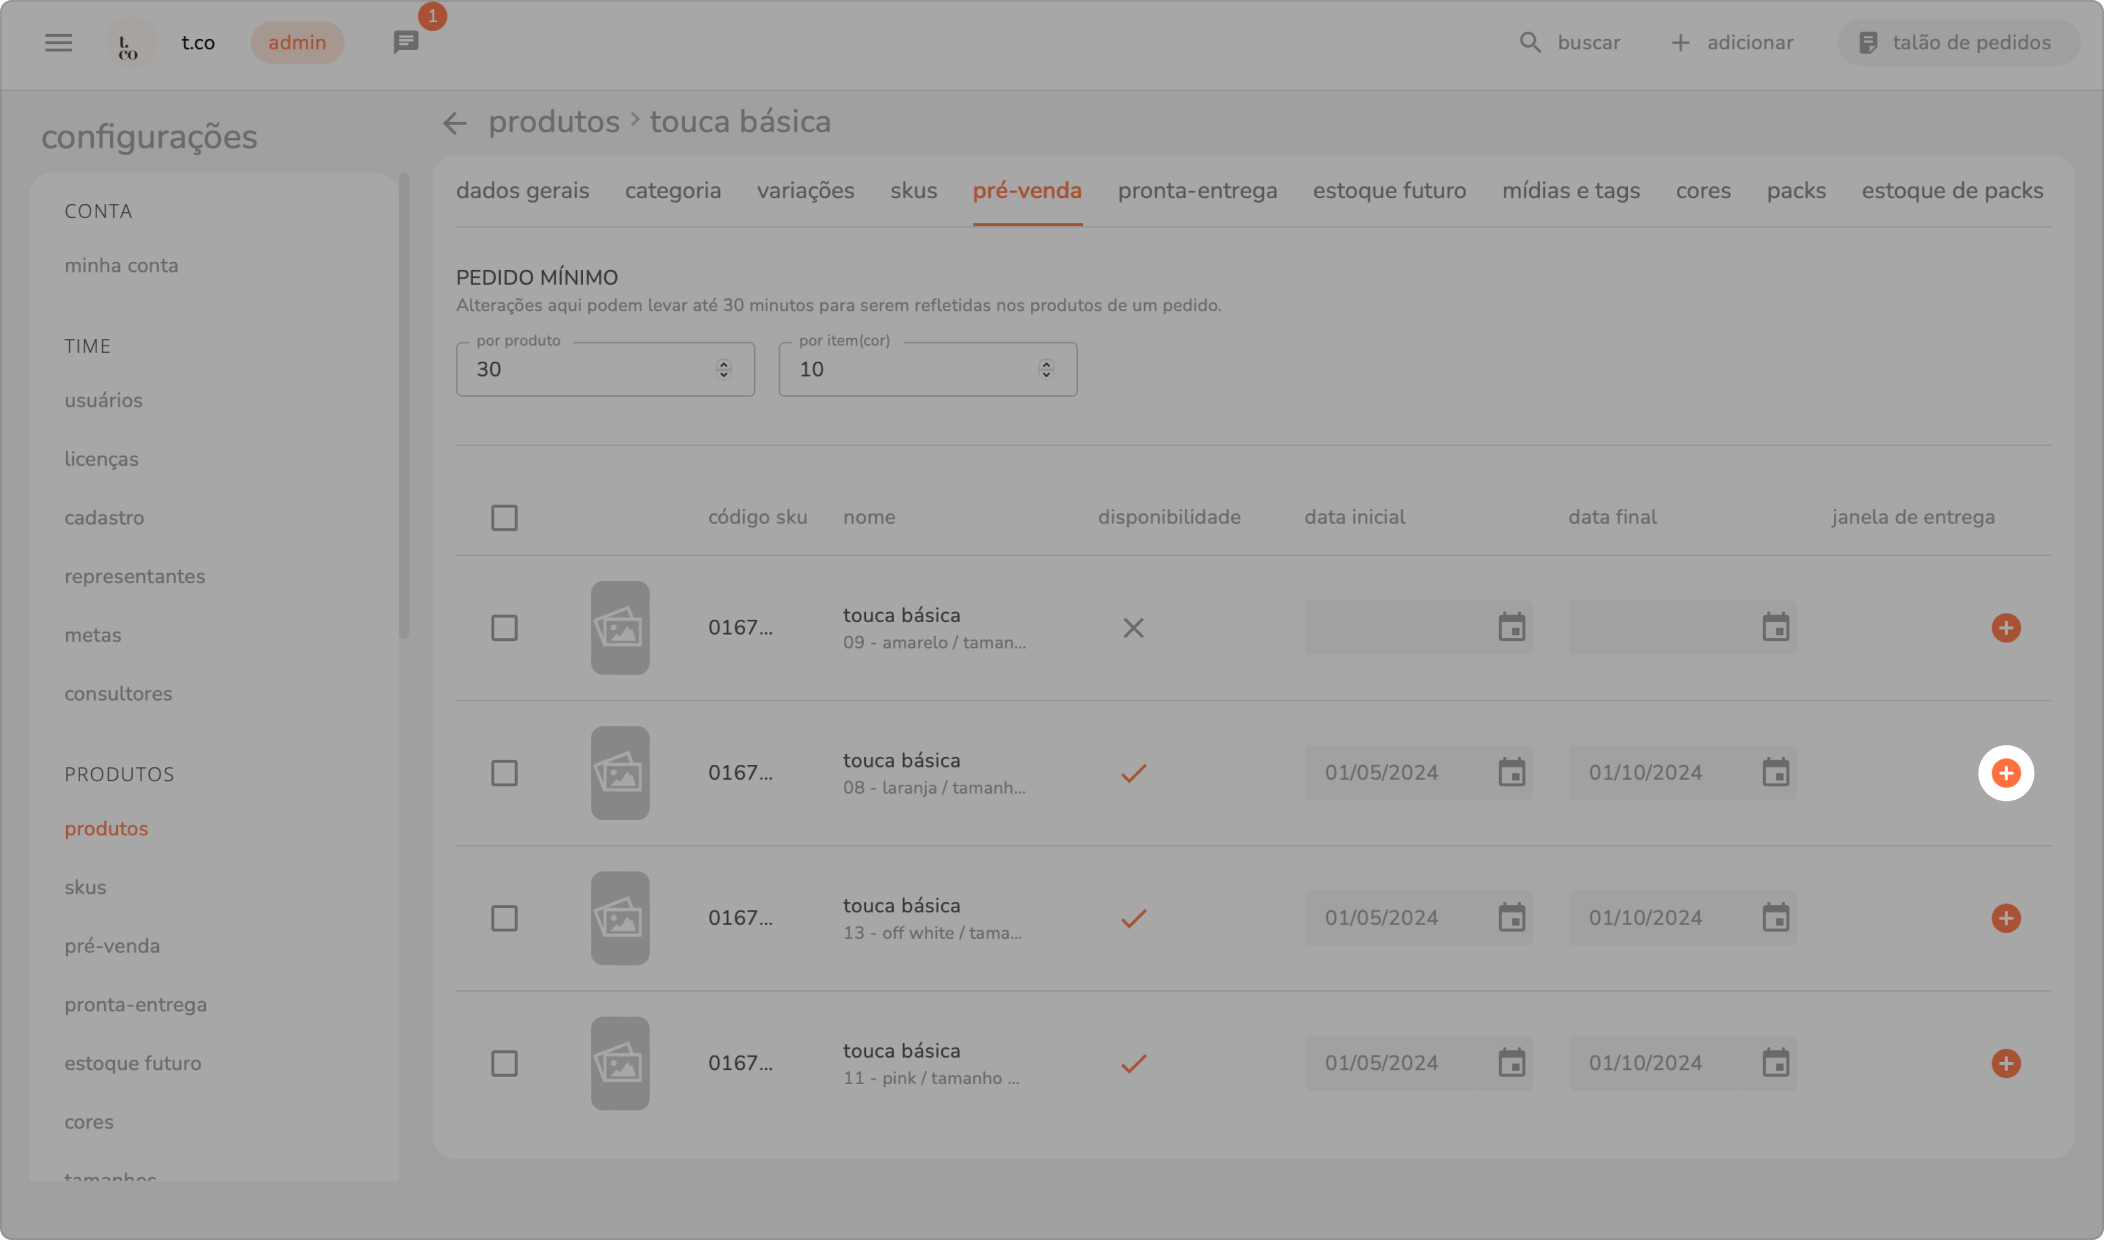2104x1240 pixels.
Task: Switch to the pronta-entrega tab
Action: pyautogui.click(x=1197, y=191)
